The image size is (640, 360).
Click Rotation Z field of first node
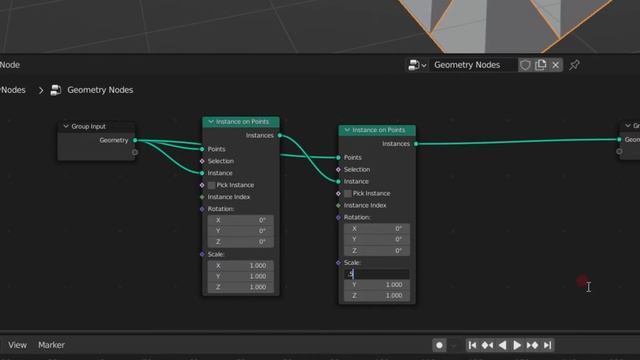click(x=240, y=242)
